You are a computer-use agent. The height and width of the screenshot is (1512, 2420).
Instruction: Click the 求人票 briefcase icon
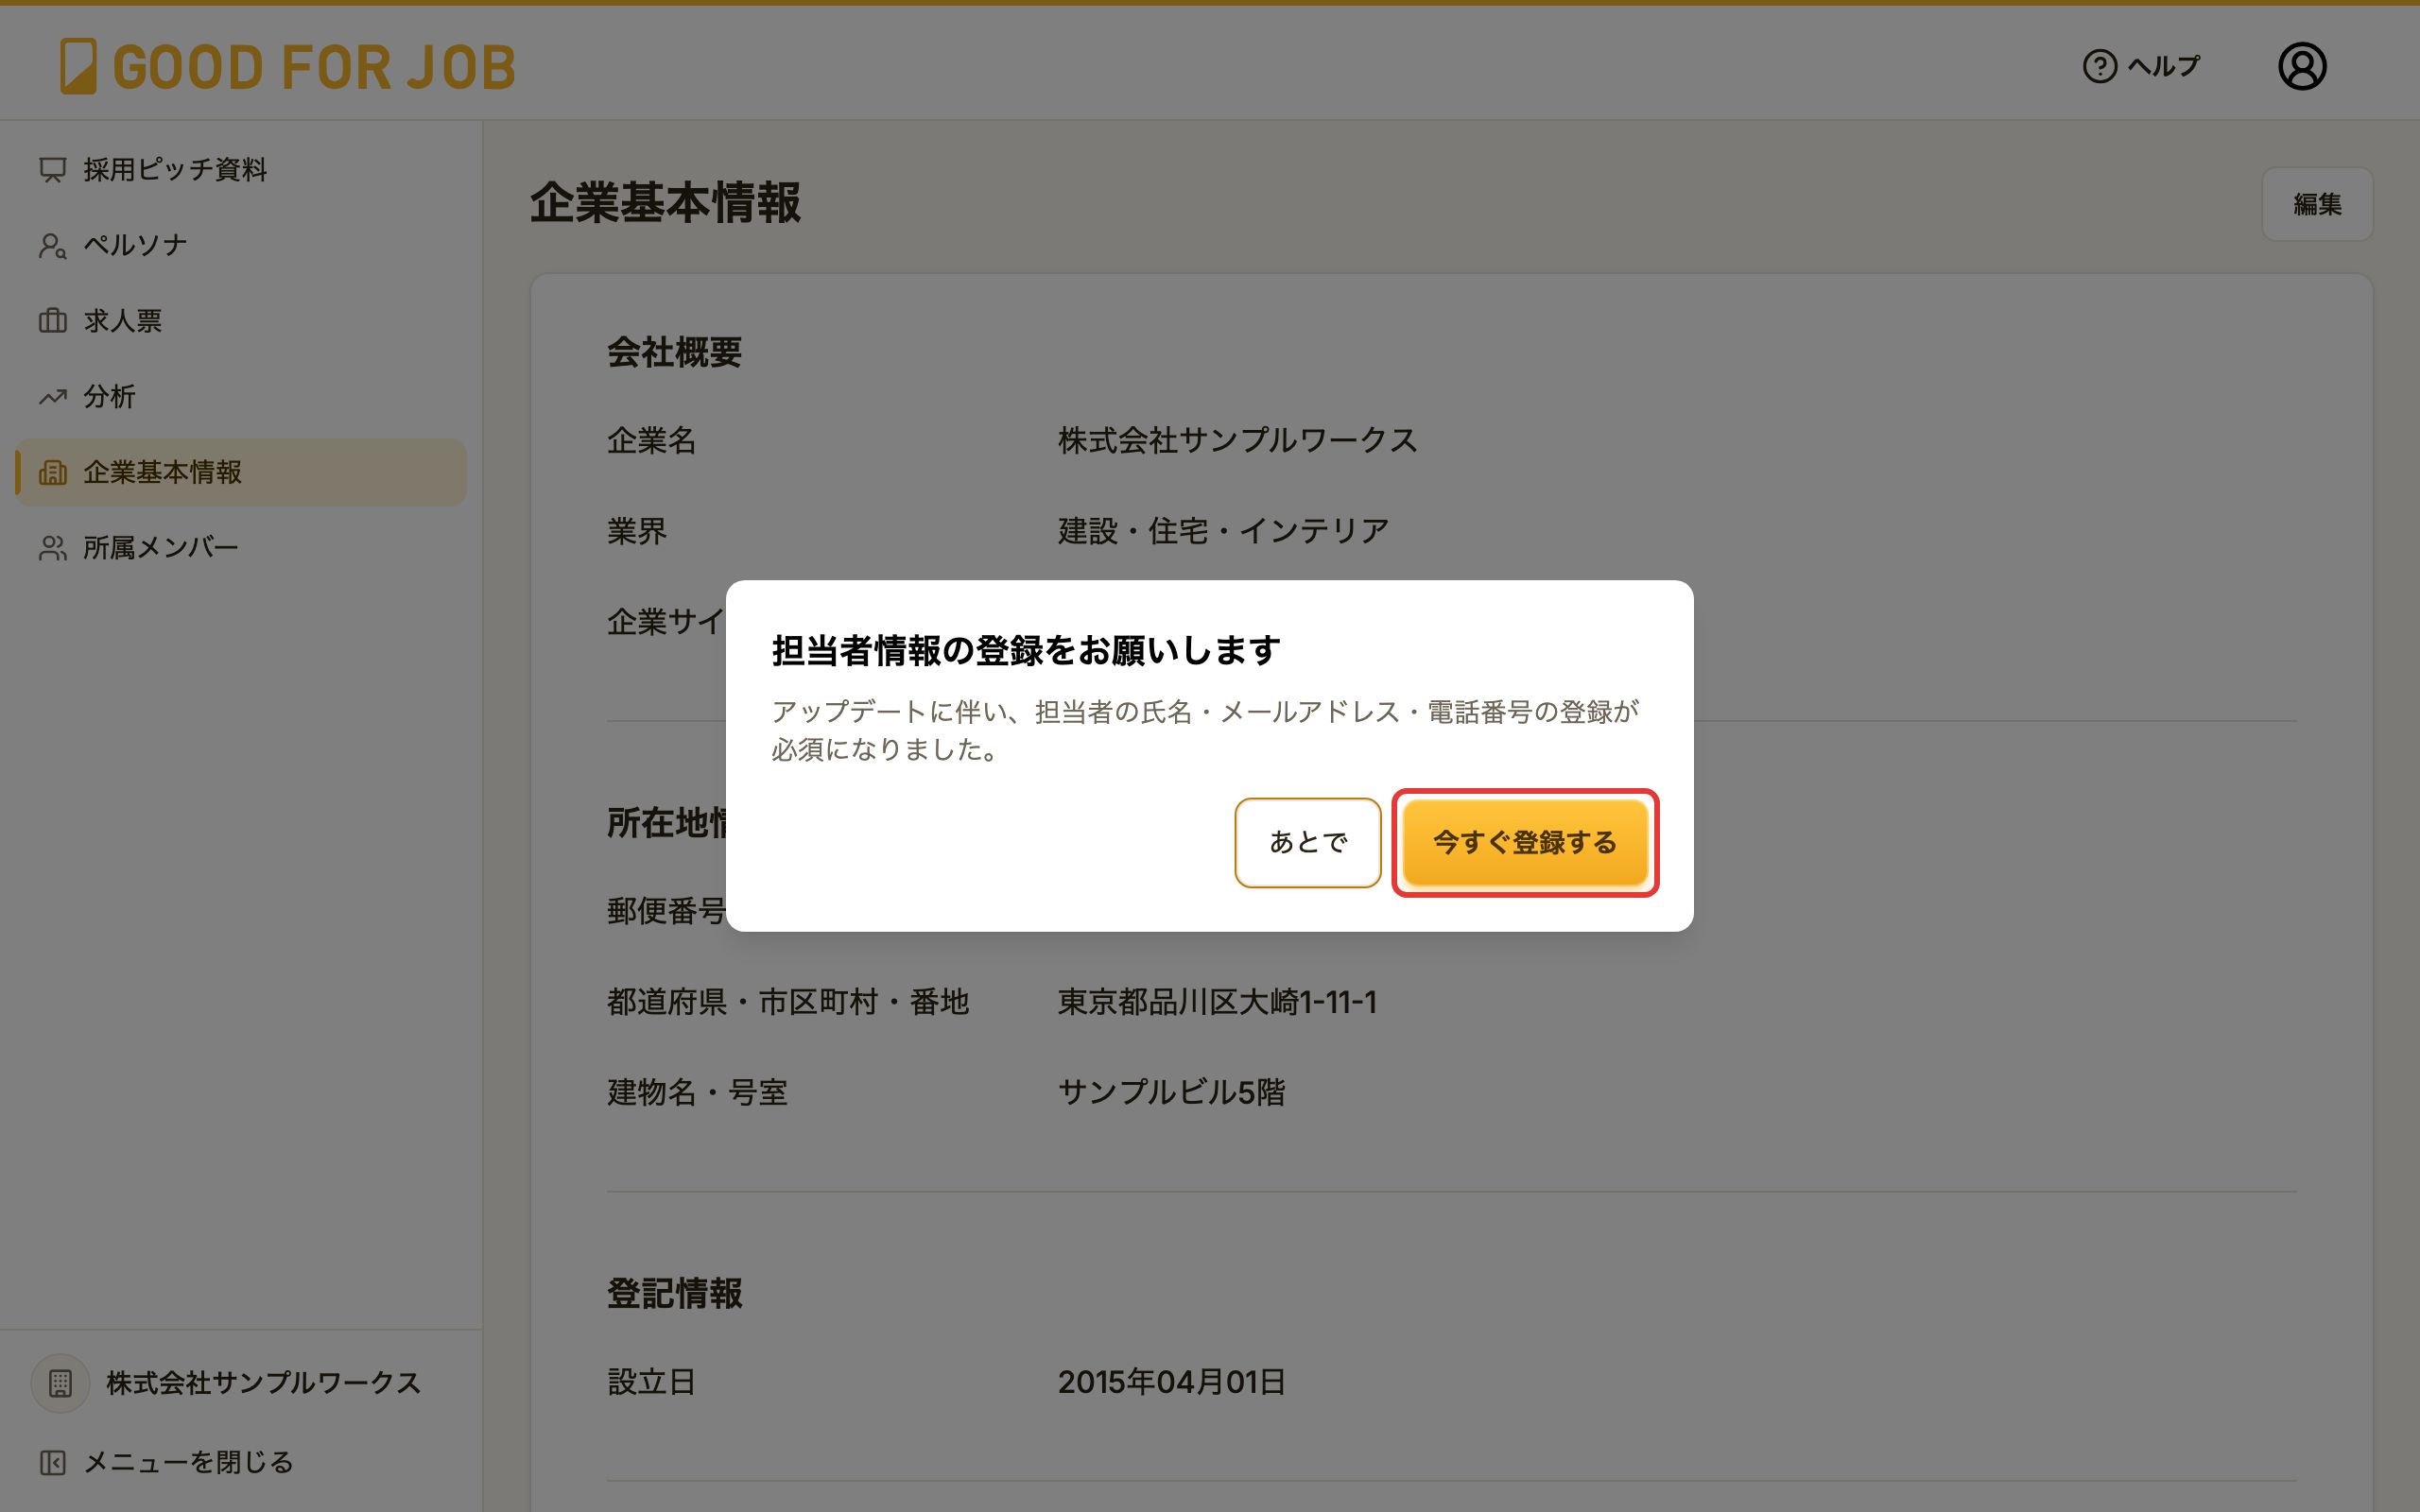pos(53,321)
